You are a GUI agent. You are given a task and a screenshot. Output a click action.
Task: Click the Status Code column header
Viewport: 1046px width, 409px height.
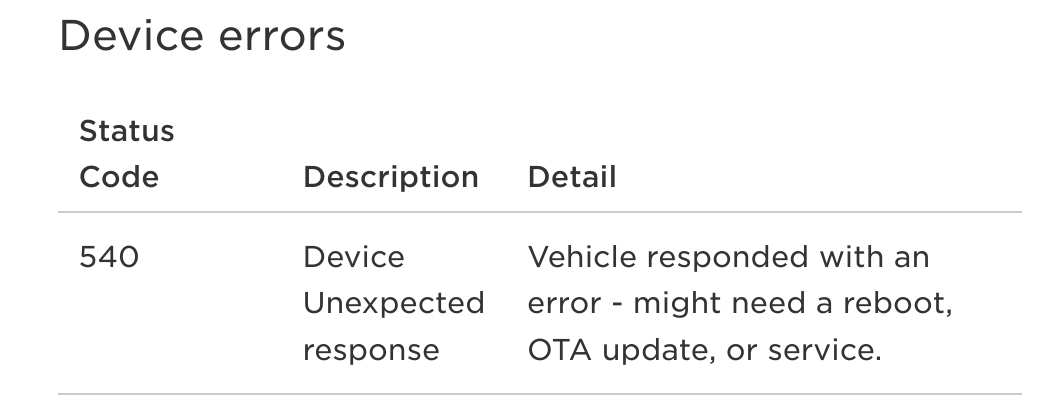[x=126, y=154]
